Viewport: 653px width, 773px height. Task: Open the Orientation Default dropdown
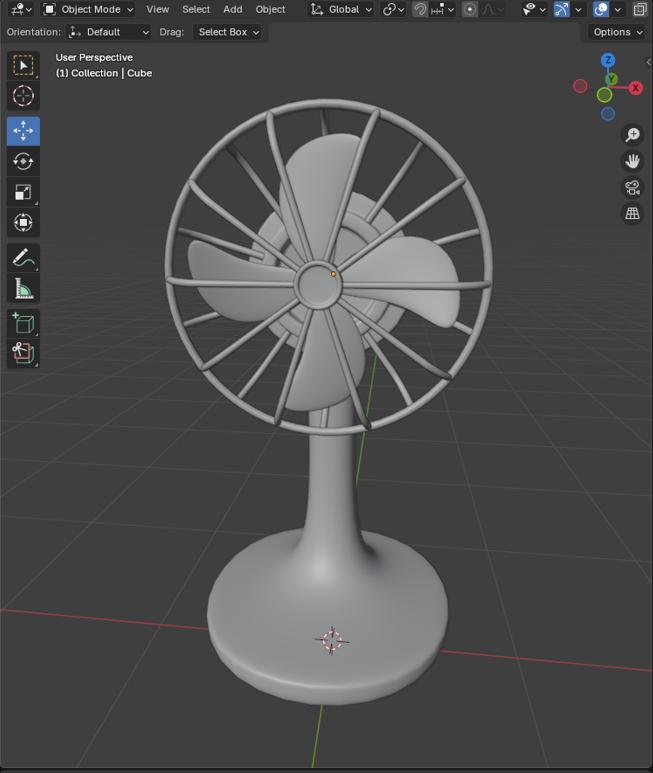109,32
